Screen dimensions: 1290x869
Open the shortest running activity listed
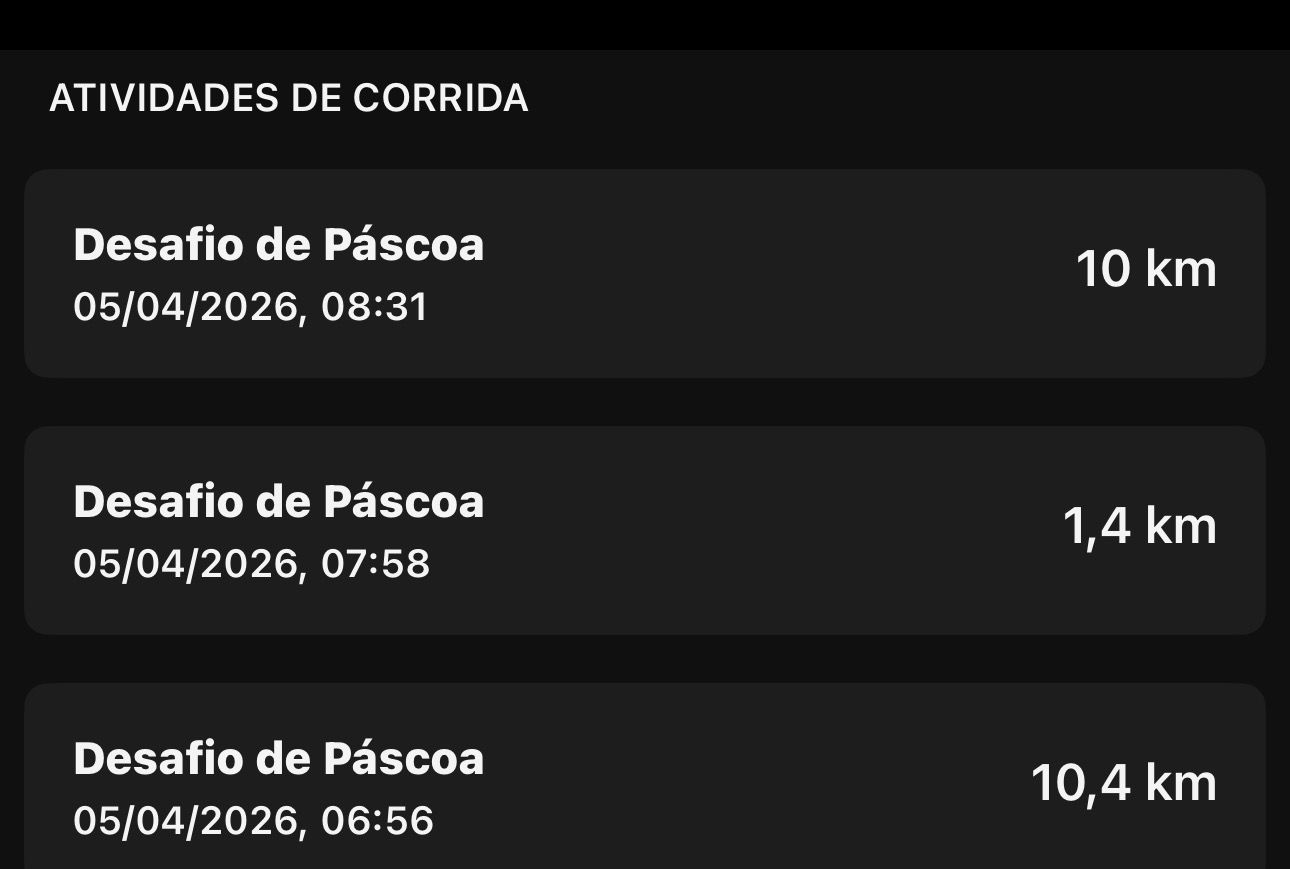(645, 530)
